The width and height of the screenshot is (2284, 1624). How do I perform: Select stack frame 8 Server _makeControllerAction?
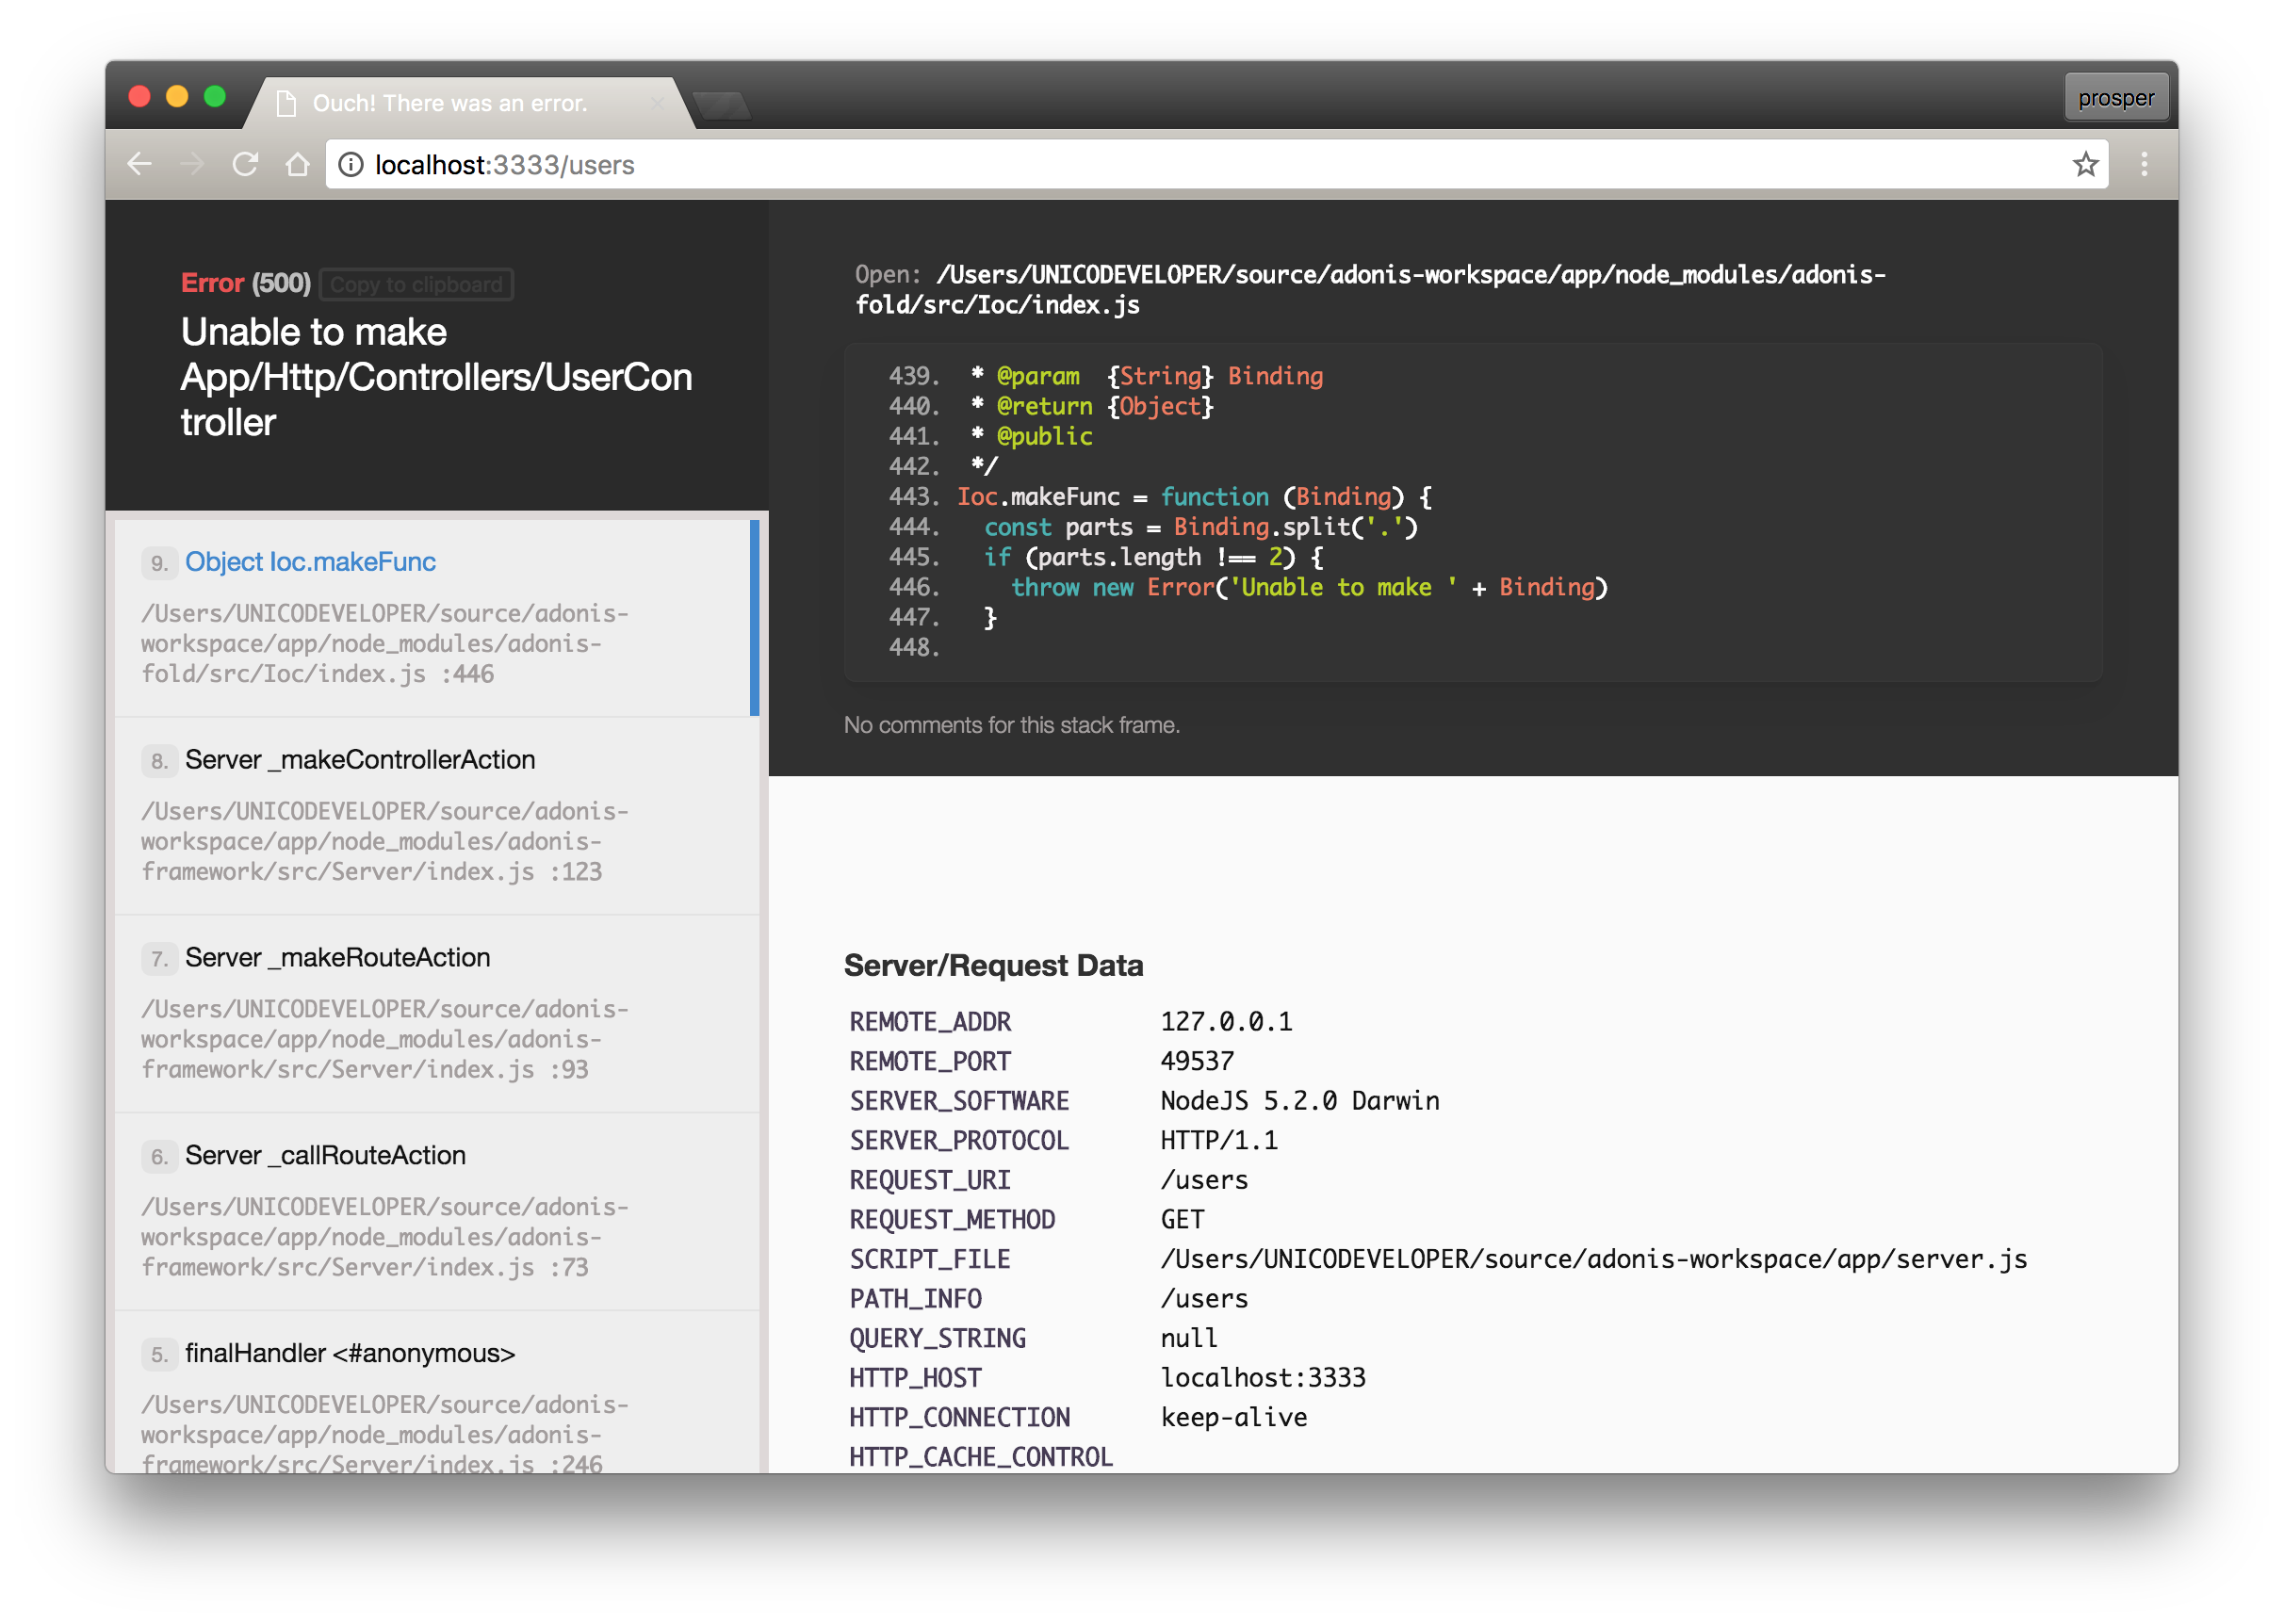[x=360, y=760]
